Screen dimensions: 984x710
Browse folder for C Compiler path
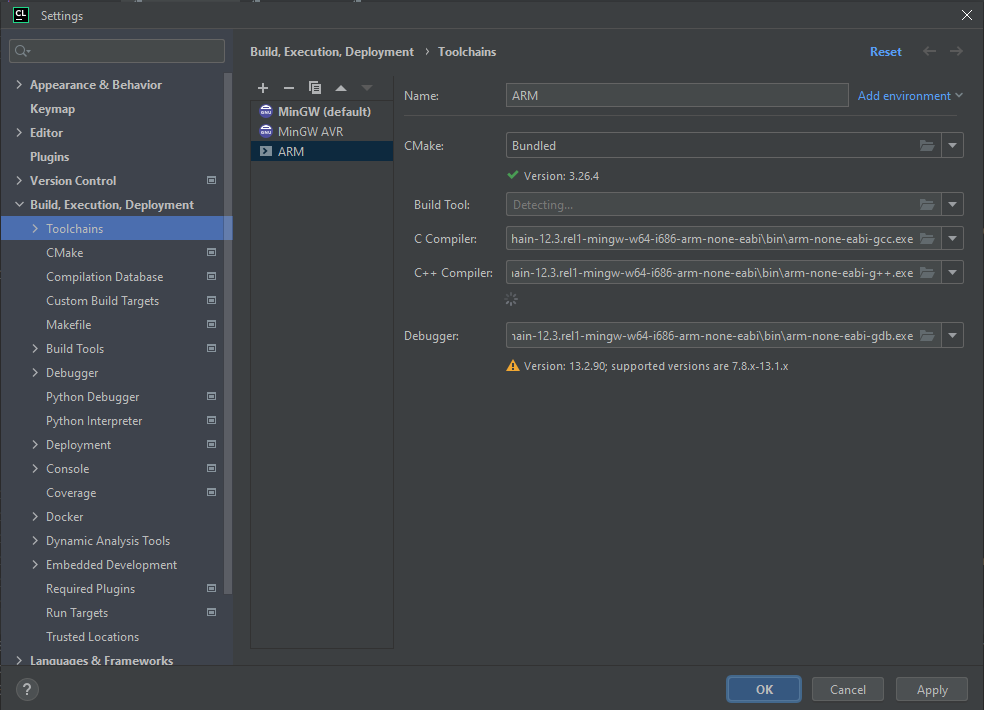click(927, 239)
